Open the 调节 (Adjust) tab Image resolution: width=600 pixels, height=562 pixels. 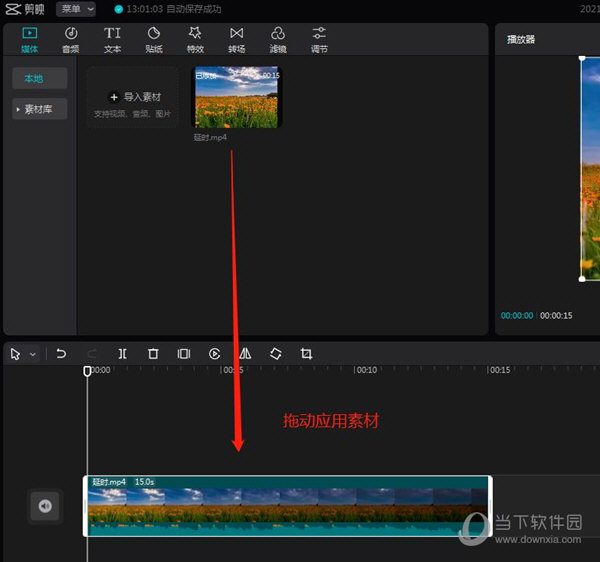pyautogui.click(x=319, y=40)
